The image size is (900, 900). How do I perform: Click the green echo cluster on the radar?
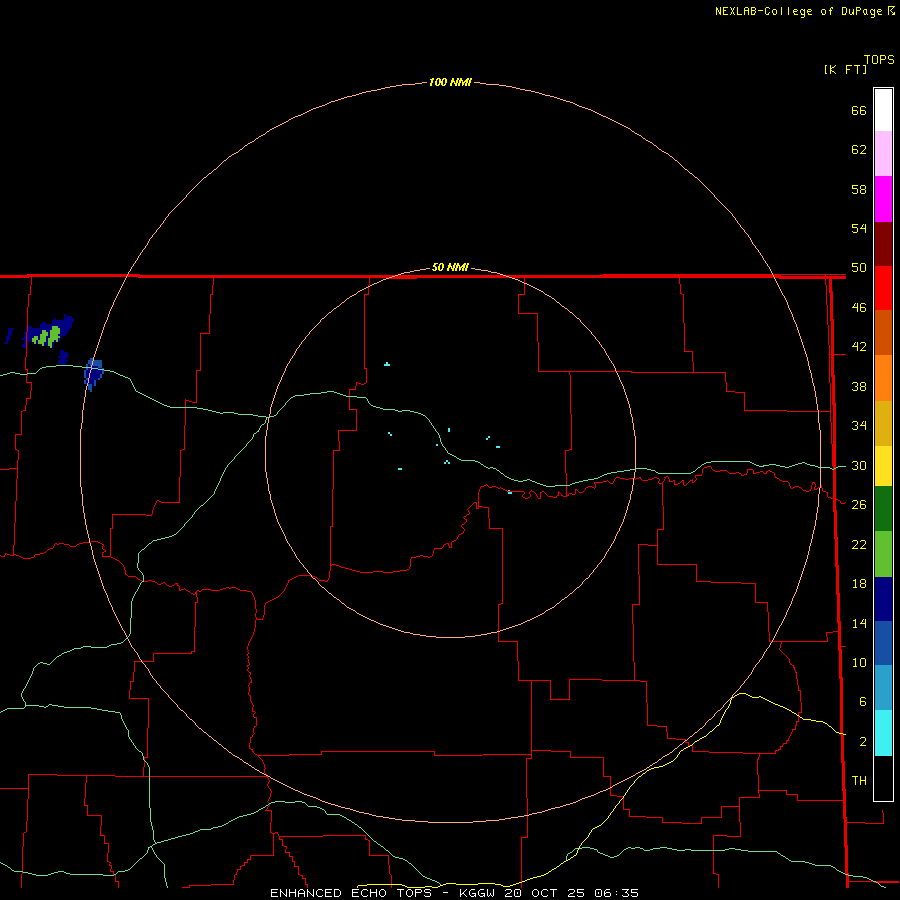click(46, 336)
